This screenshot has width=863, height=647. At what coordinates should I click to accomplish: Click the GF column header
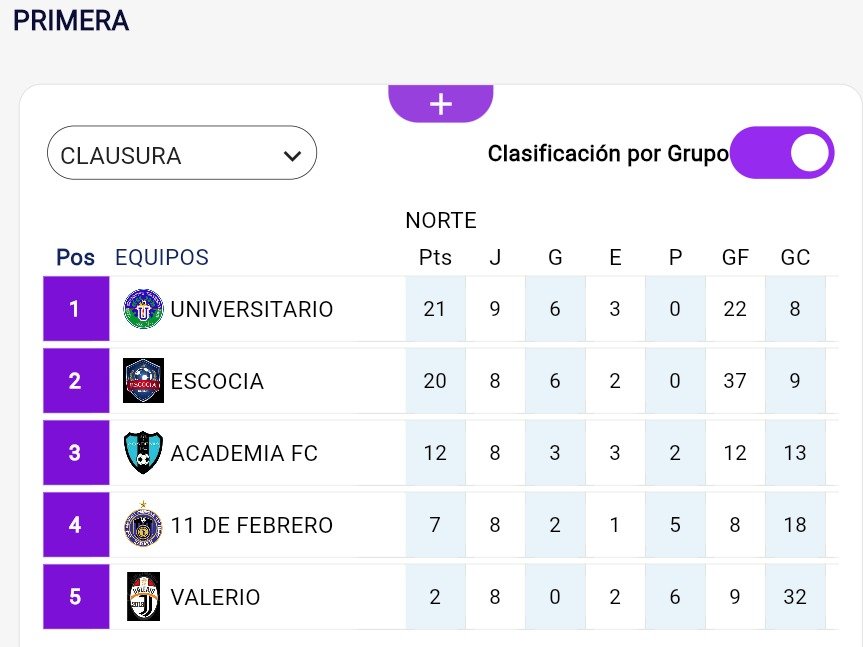[x=735, y=257]
